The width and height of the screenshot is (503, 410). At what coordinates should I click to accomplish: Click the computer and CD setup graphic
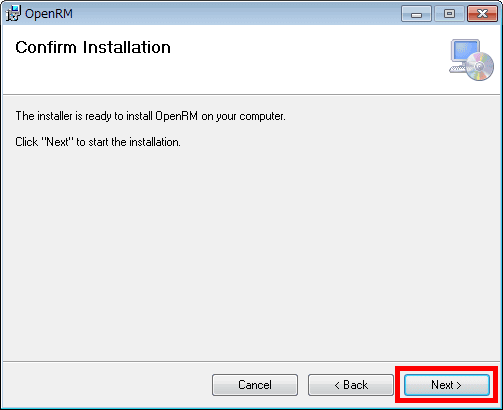coord(471,60)
